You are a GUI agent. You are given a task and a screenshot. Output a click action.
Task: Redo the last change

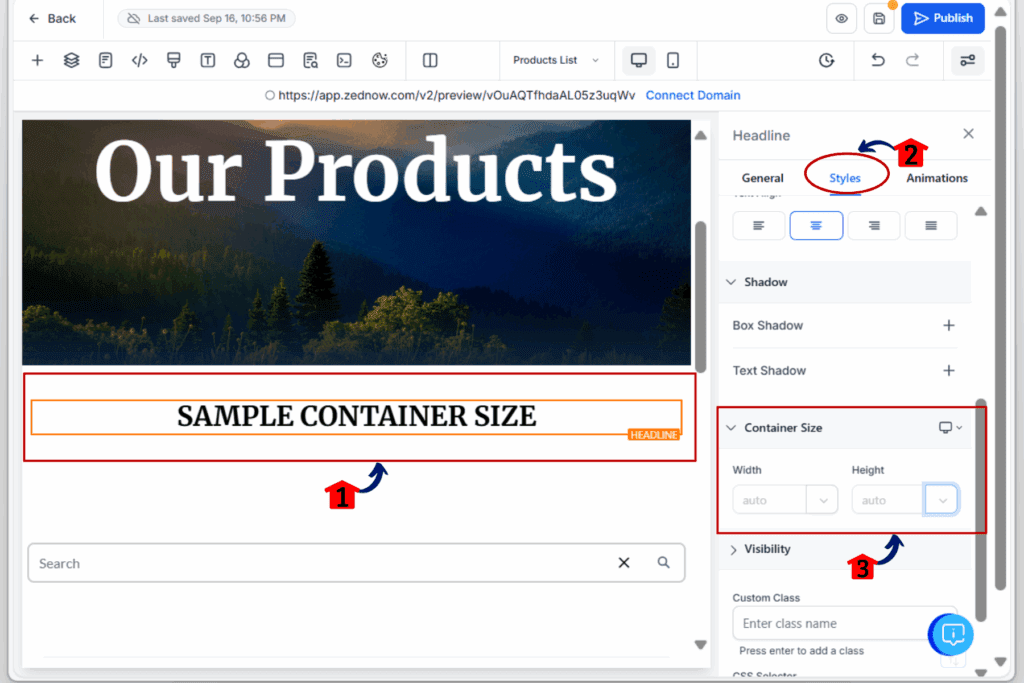[x=912, y=60]
